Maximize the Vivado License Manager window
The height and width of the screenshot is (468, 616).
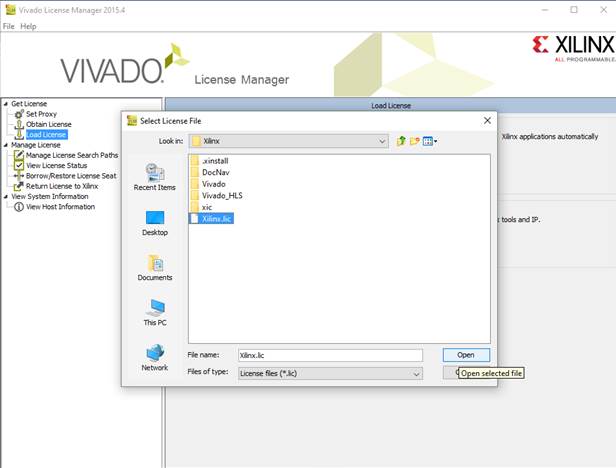click(574, 10)
